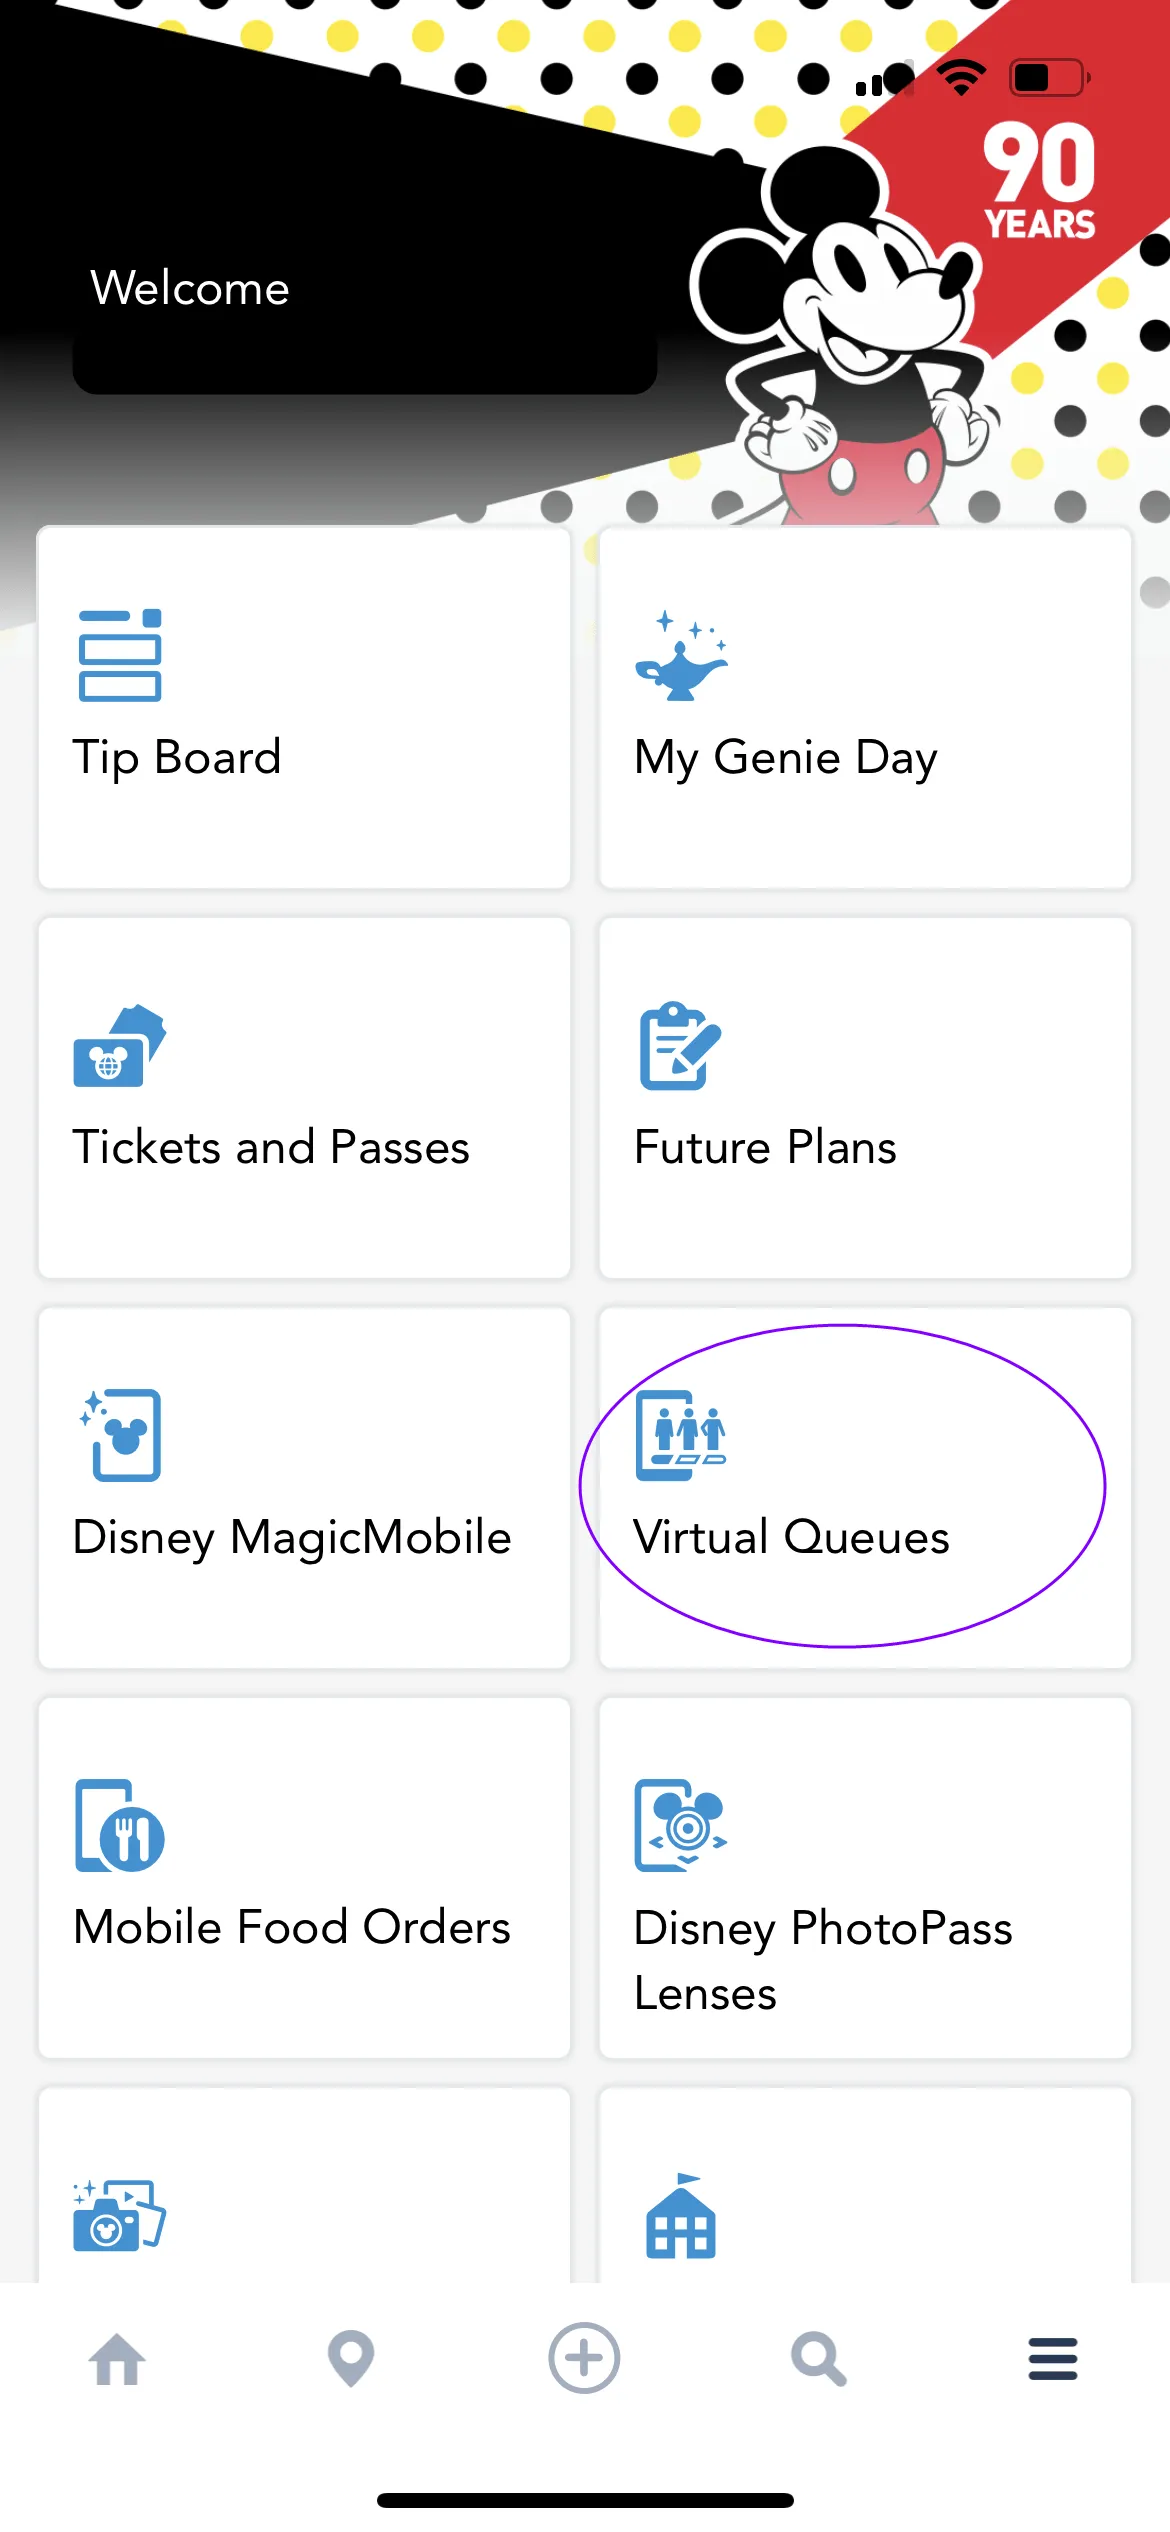This screenshot has height=2532, width=1170.
Task: Tap the Tickets and Passes icon
Action: tap(119, 1046)
